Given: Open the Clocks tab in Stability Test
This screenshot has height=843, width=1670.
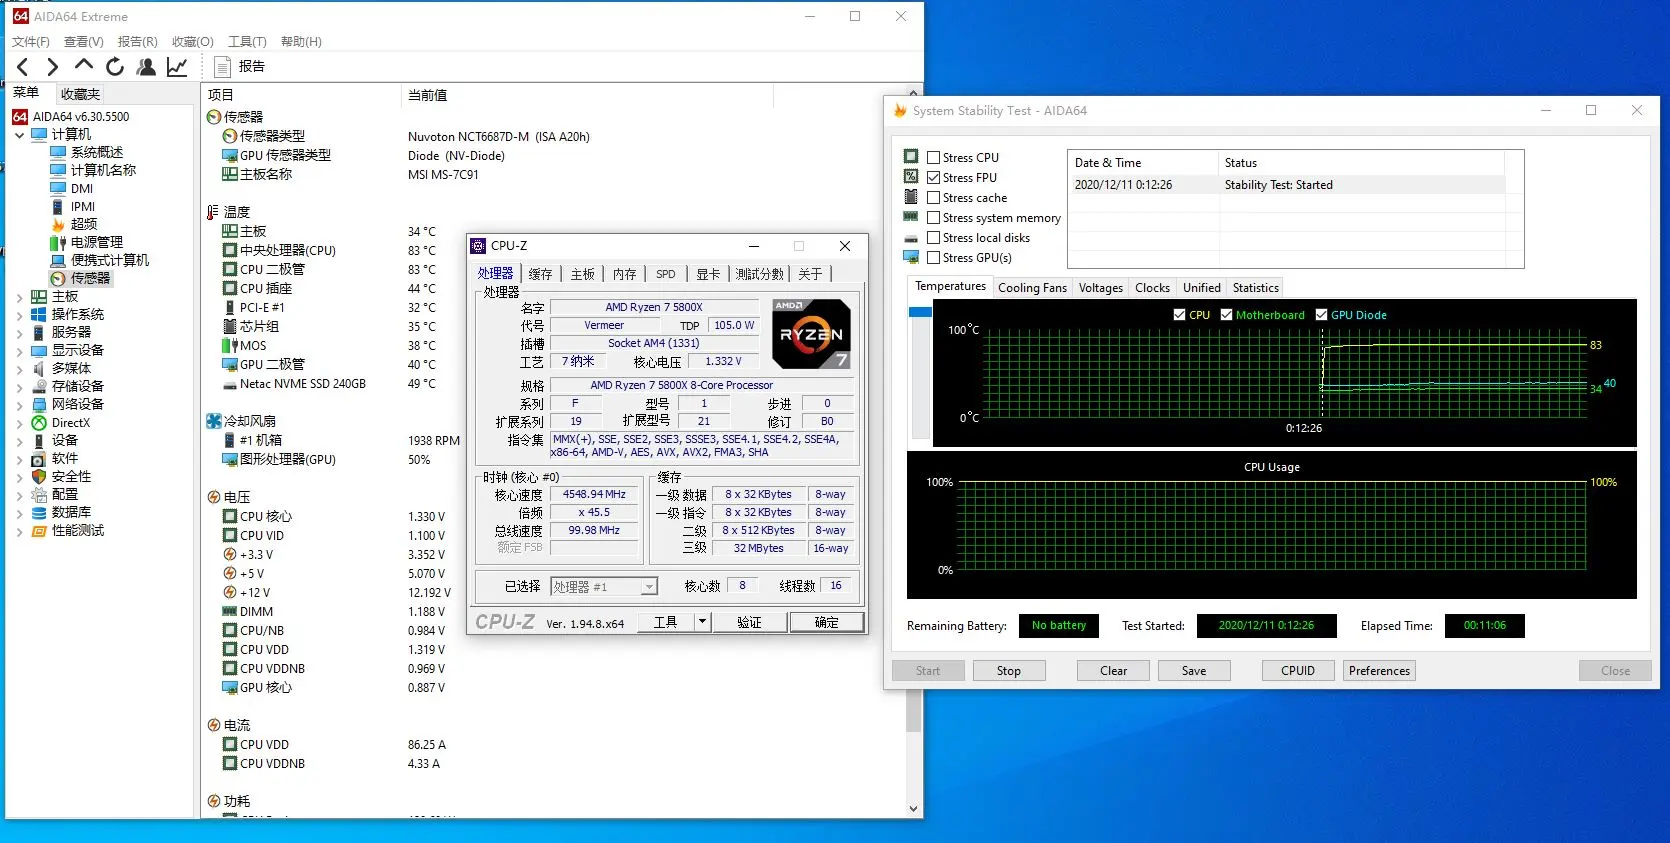Looking at the screenshot, I should [x=1152, y=288].
